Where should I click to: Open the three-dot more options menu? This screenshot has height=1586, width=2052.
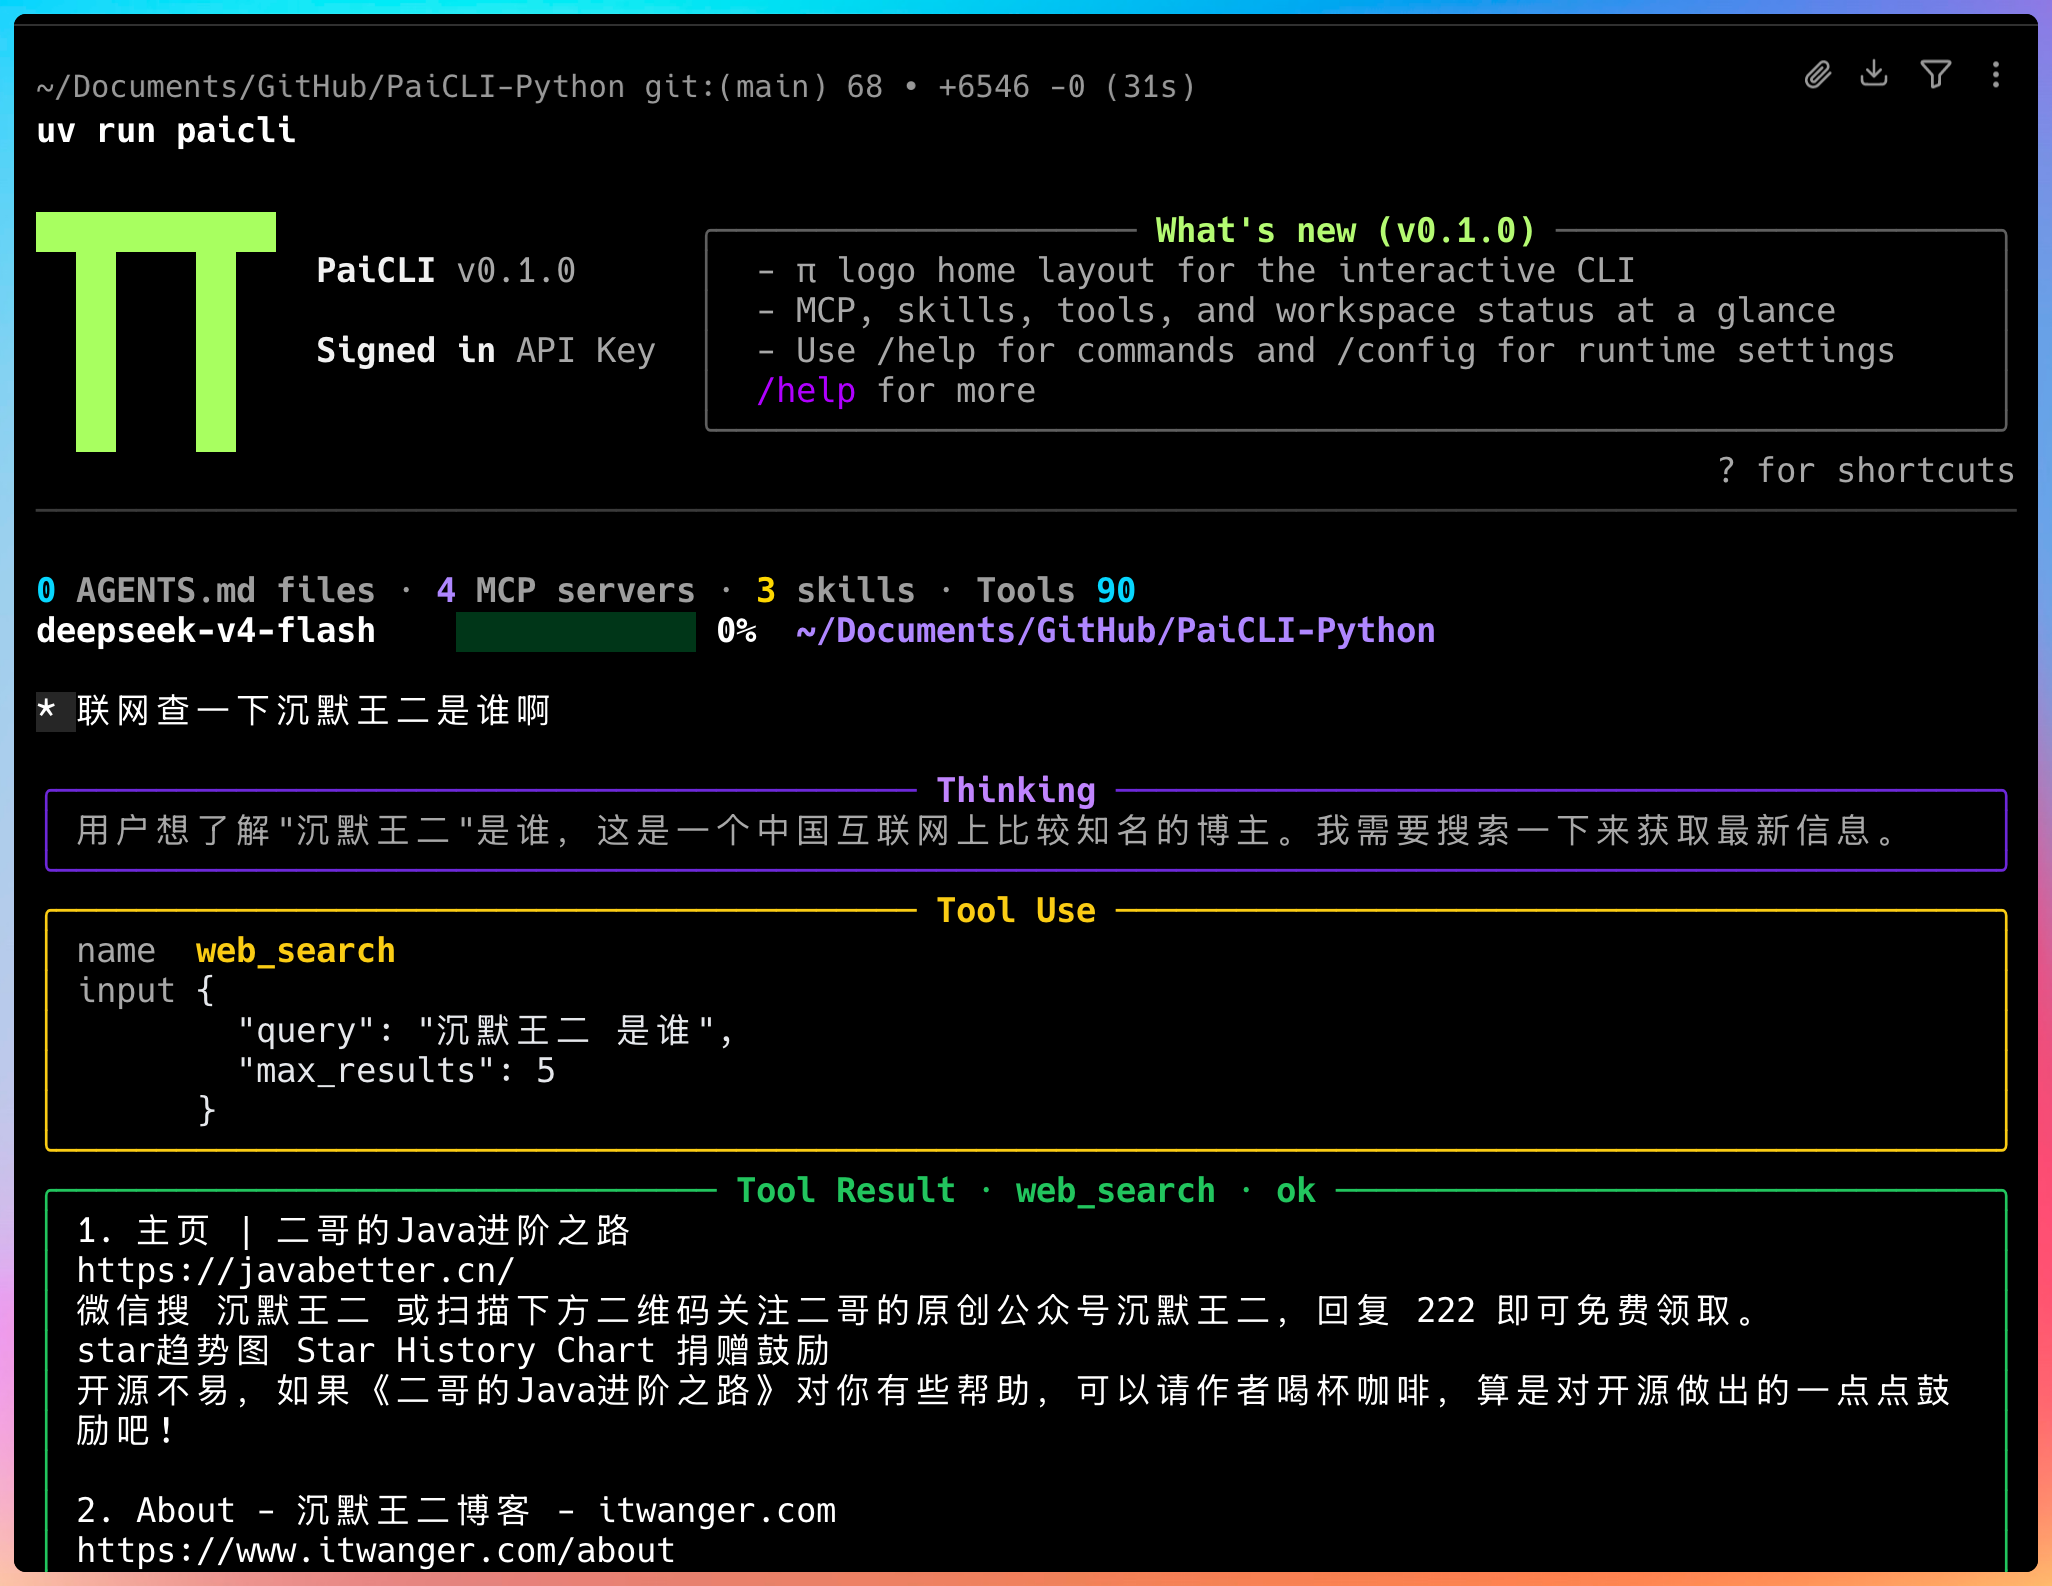(x=1996, y=74)
